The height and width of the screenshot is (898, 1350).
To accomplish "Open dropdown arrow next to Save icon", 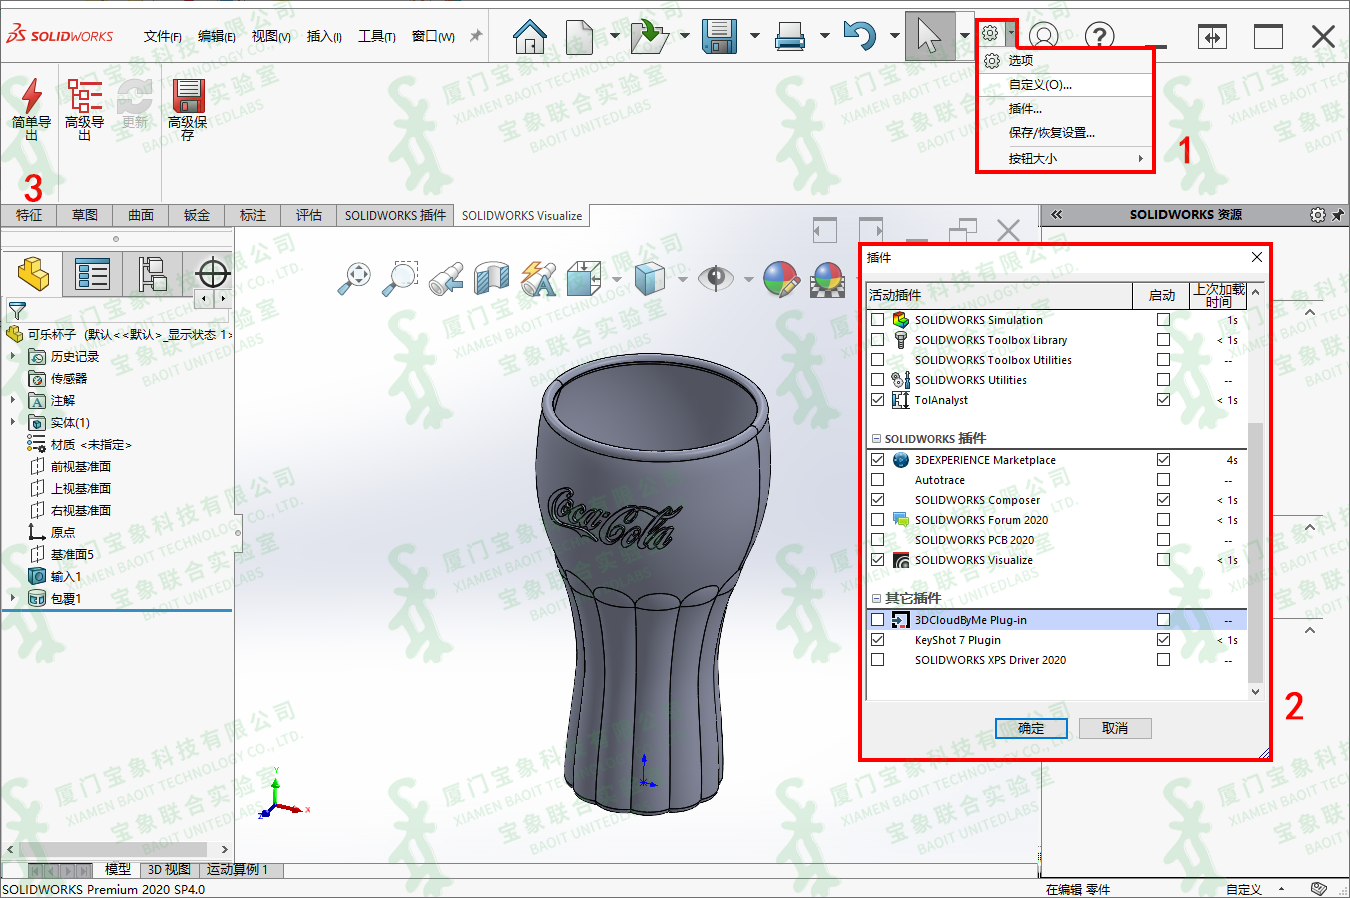I will point(754,37).
